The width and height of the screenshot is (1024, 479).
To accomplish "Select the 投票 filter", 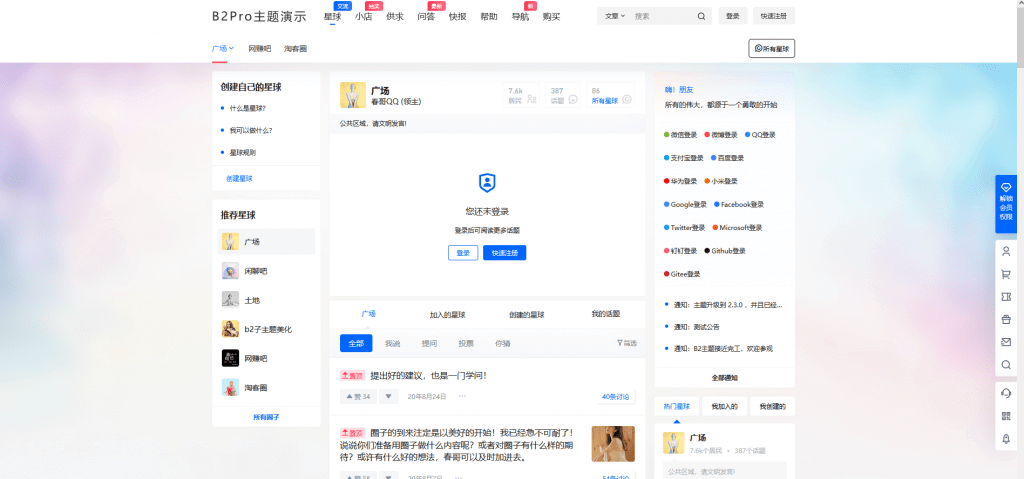I will (x=466, y=343).
